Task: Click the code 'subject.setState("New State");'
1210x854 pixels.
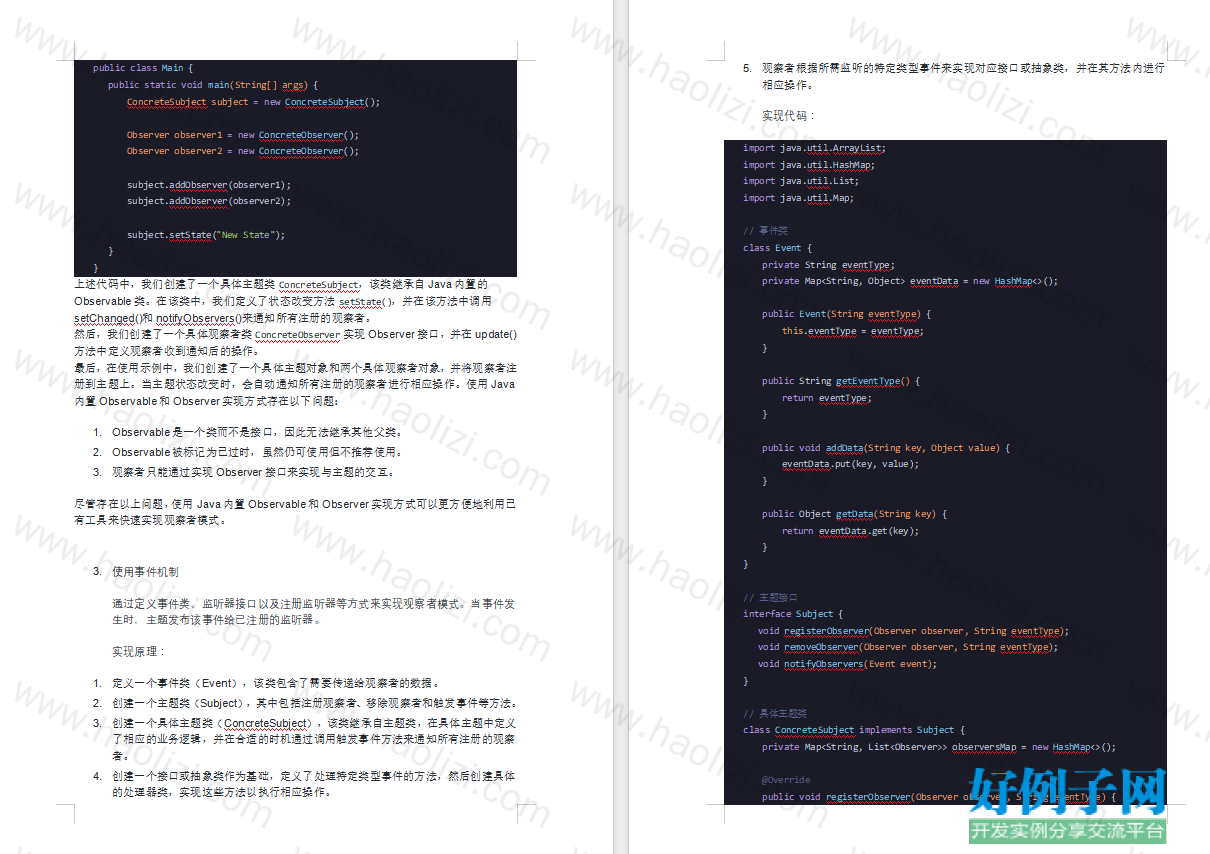Action: [x=206, y=235]
